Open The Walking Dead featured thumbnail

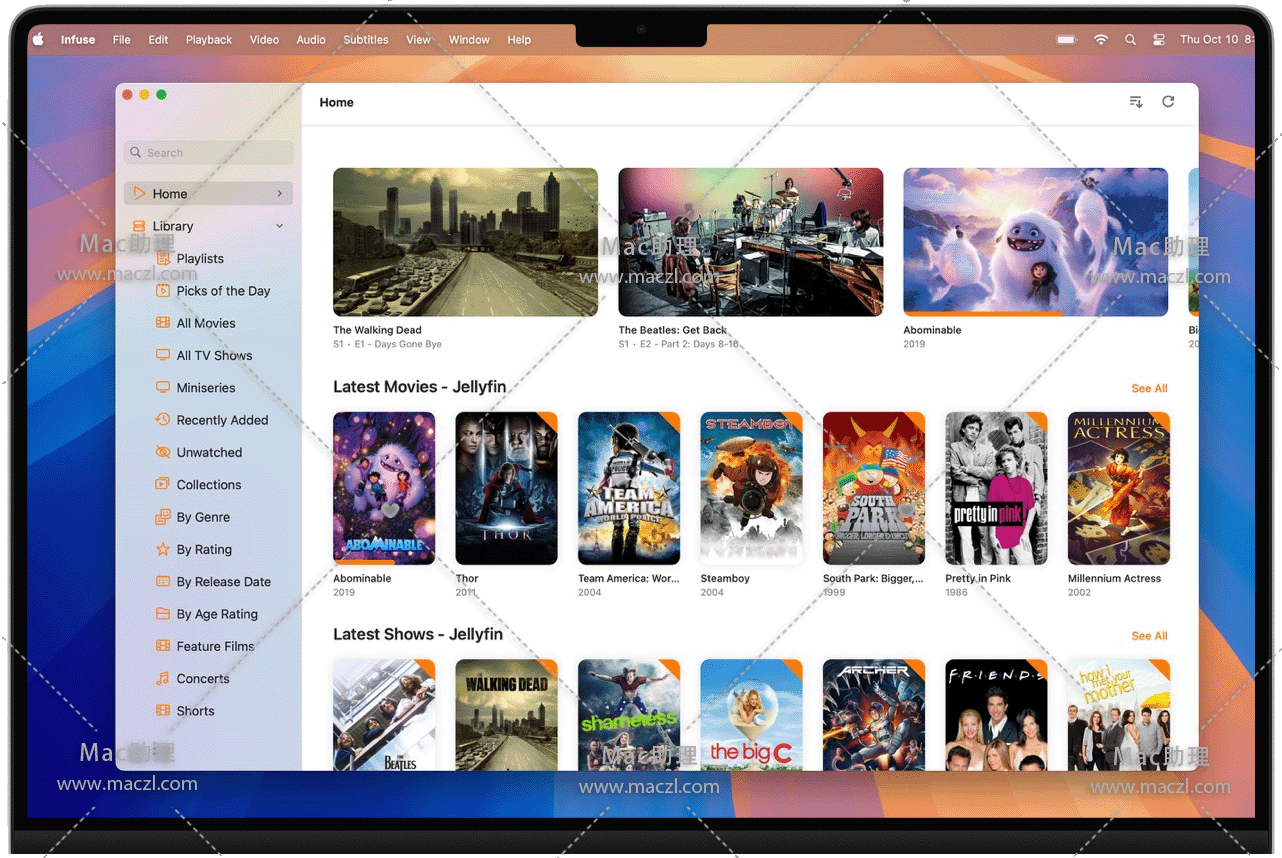[465, 242]
